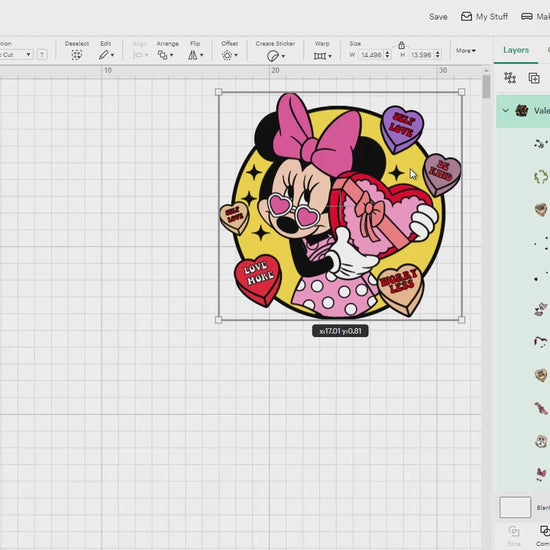Open the Offset dropdown arrow
This screenshot has width=550, height=550.
(236, 55)
